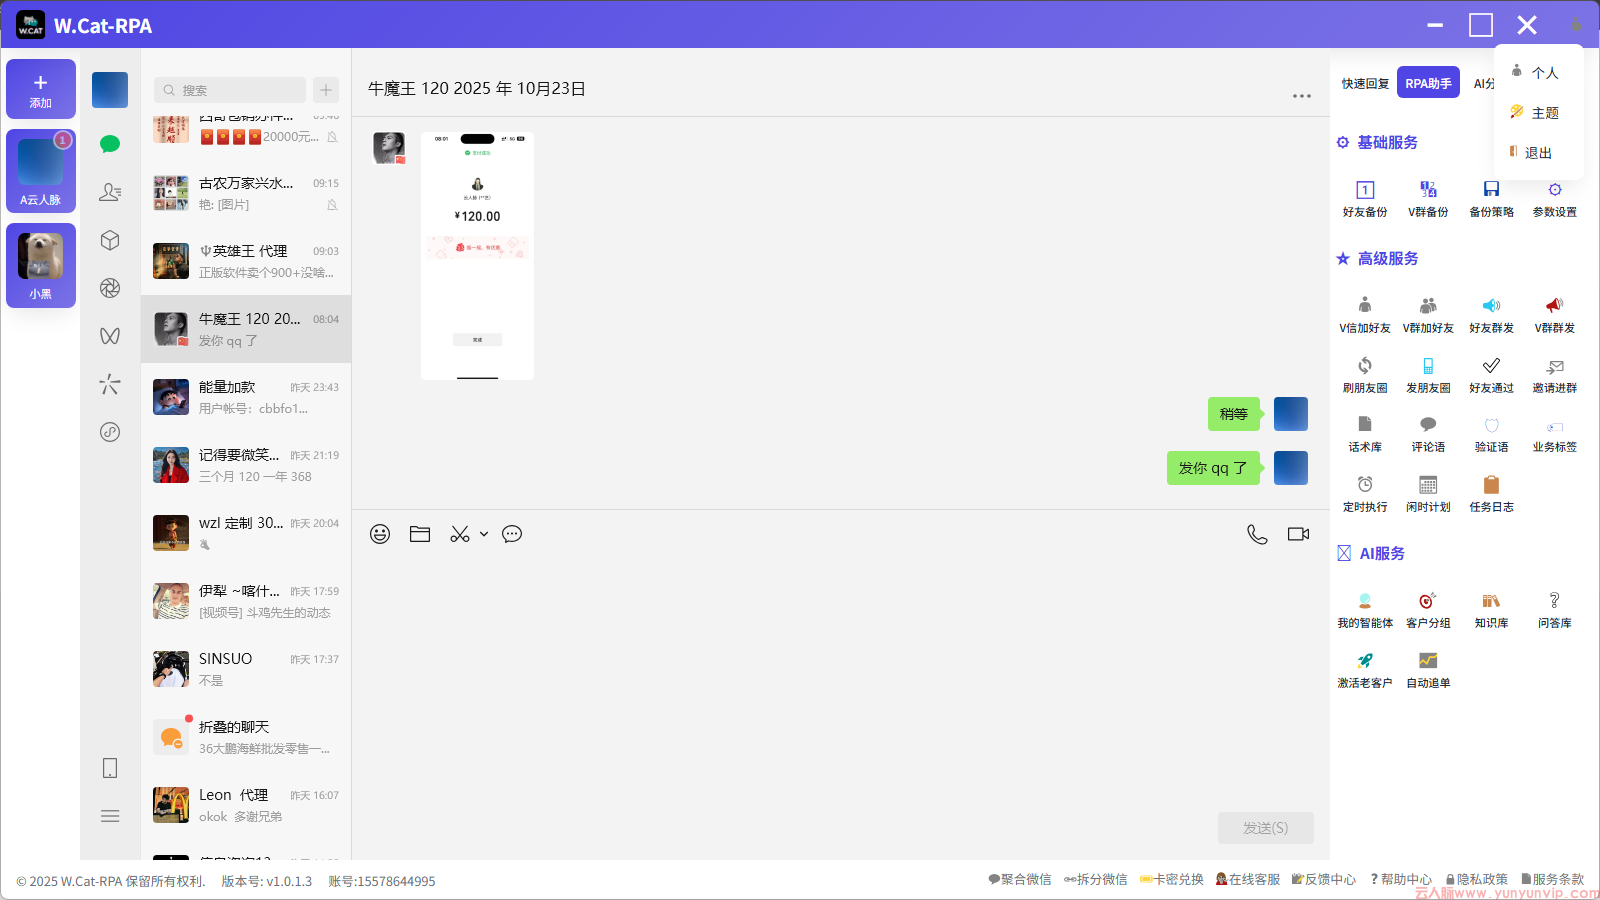
Task: Open 定时执行 scheduled task tool
Action: click(x=1365, y=493)
